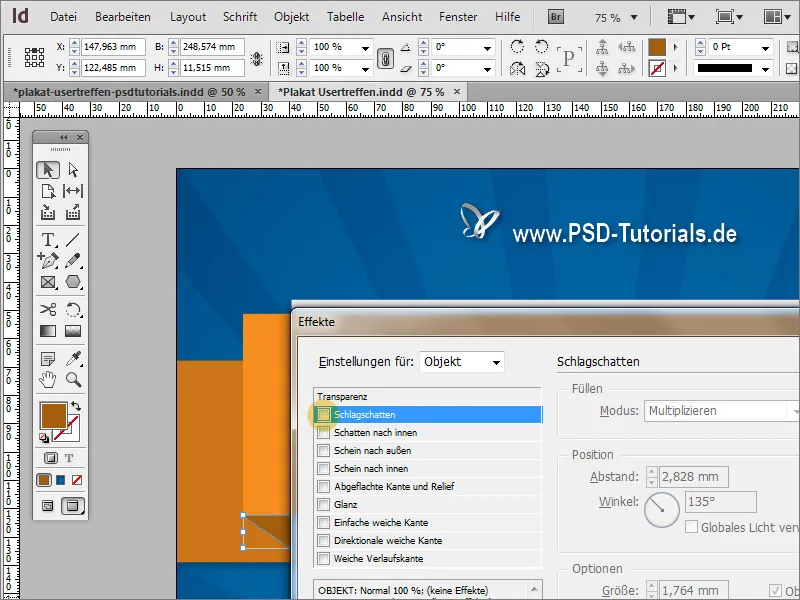The image size is (800, 600).
Task: Collapse the tools panel with double arrows
Action: [x=63, y=137]
